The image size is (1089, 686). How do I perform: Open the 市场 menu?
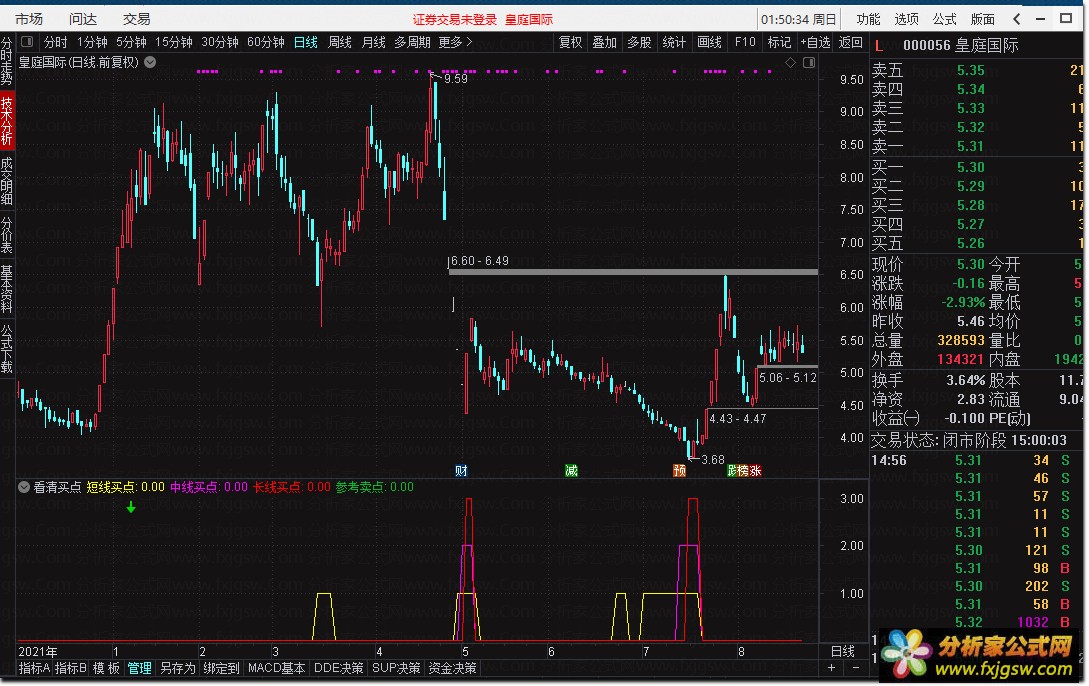pos(28,19)
